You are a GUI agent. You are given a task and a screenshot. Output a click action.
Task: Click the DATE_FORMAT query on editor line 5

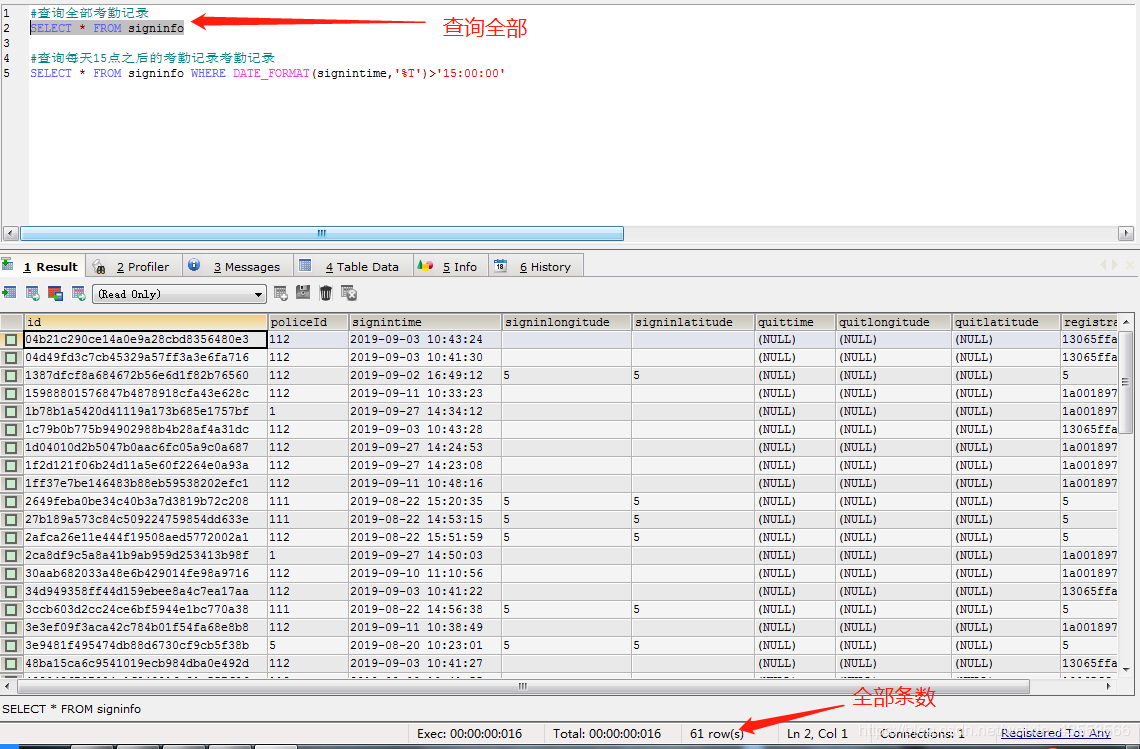[x=267, y=73]
